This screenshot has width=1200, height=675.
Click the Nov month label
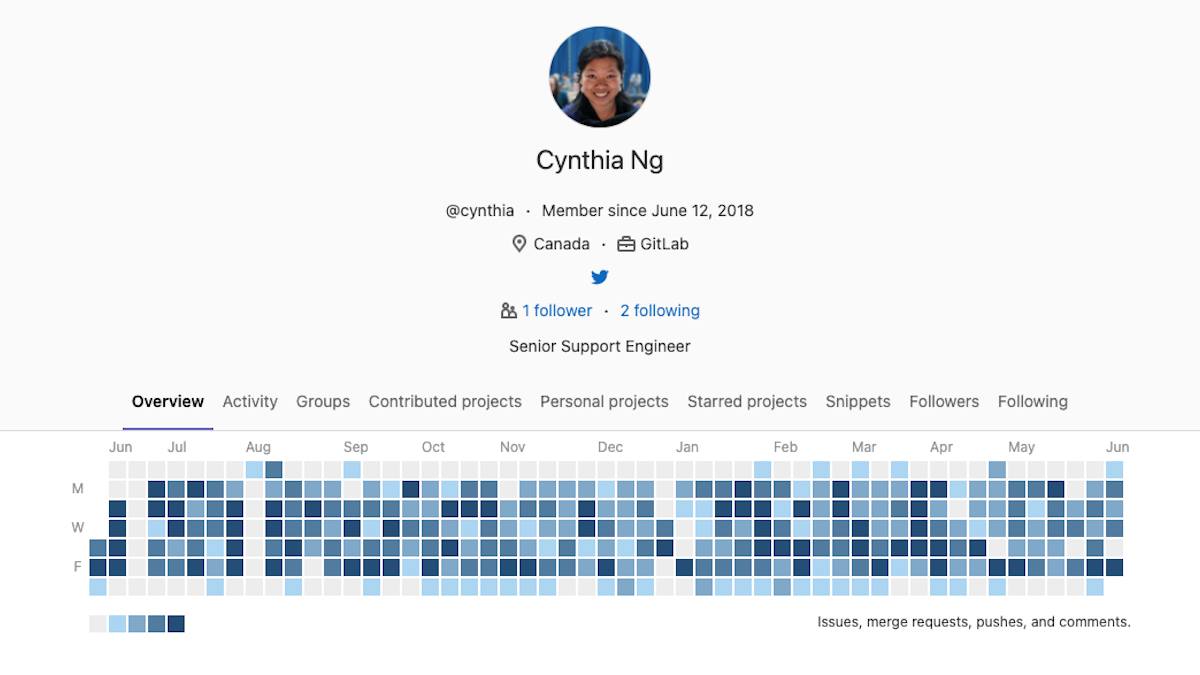coord(513,447)
